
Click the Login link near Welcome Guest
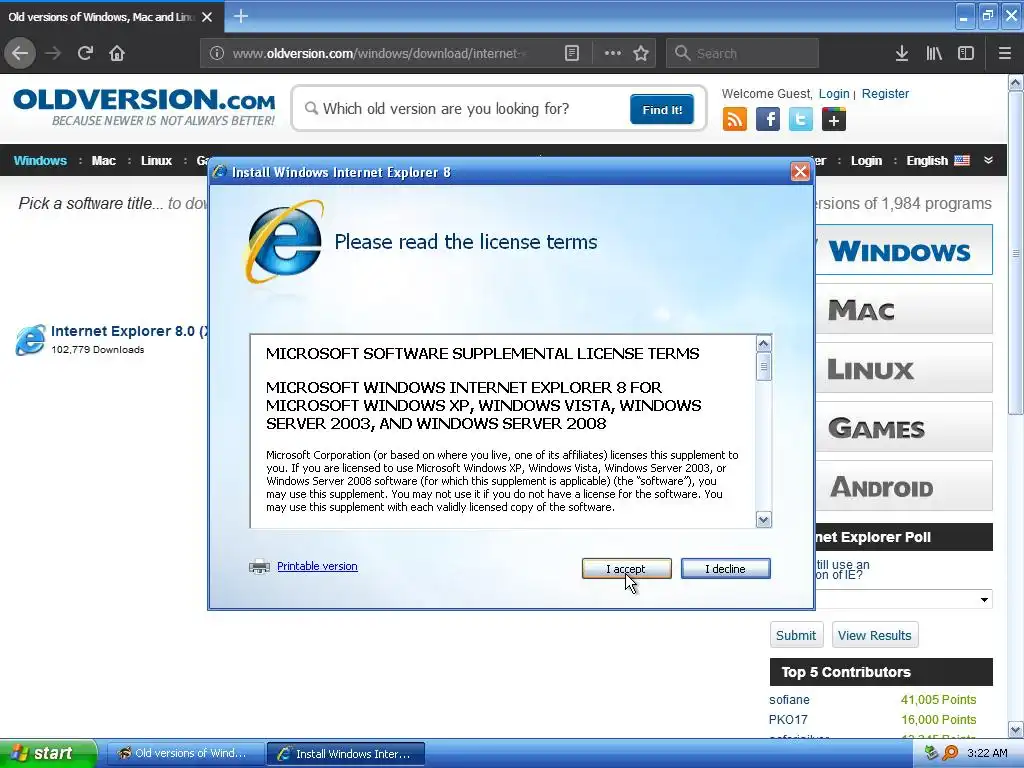(x=834, y=93)
